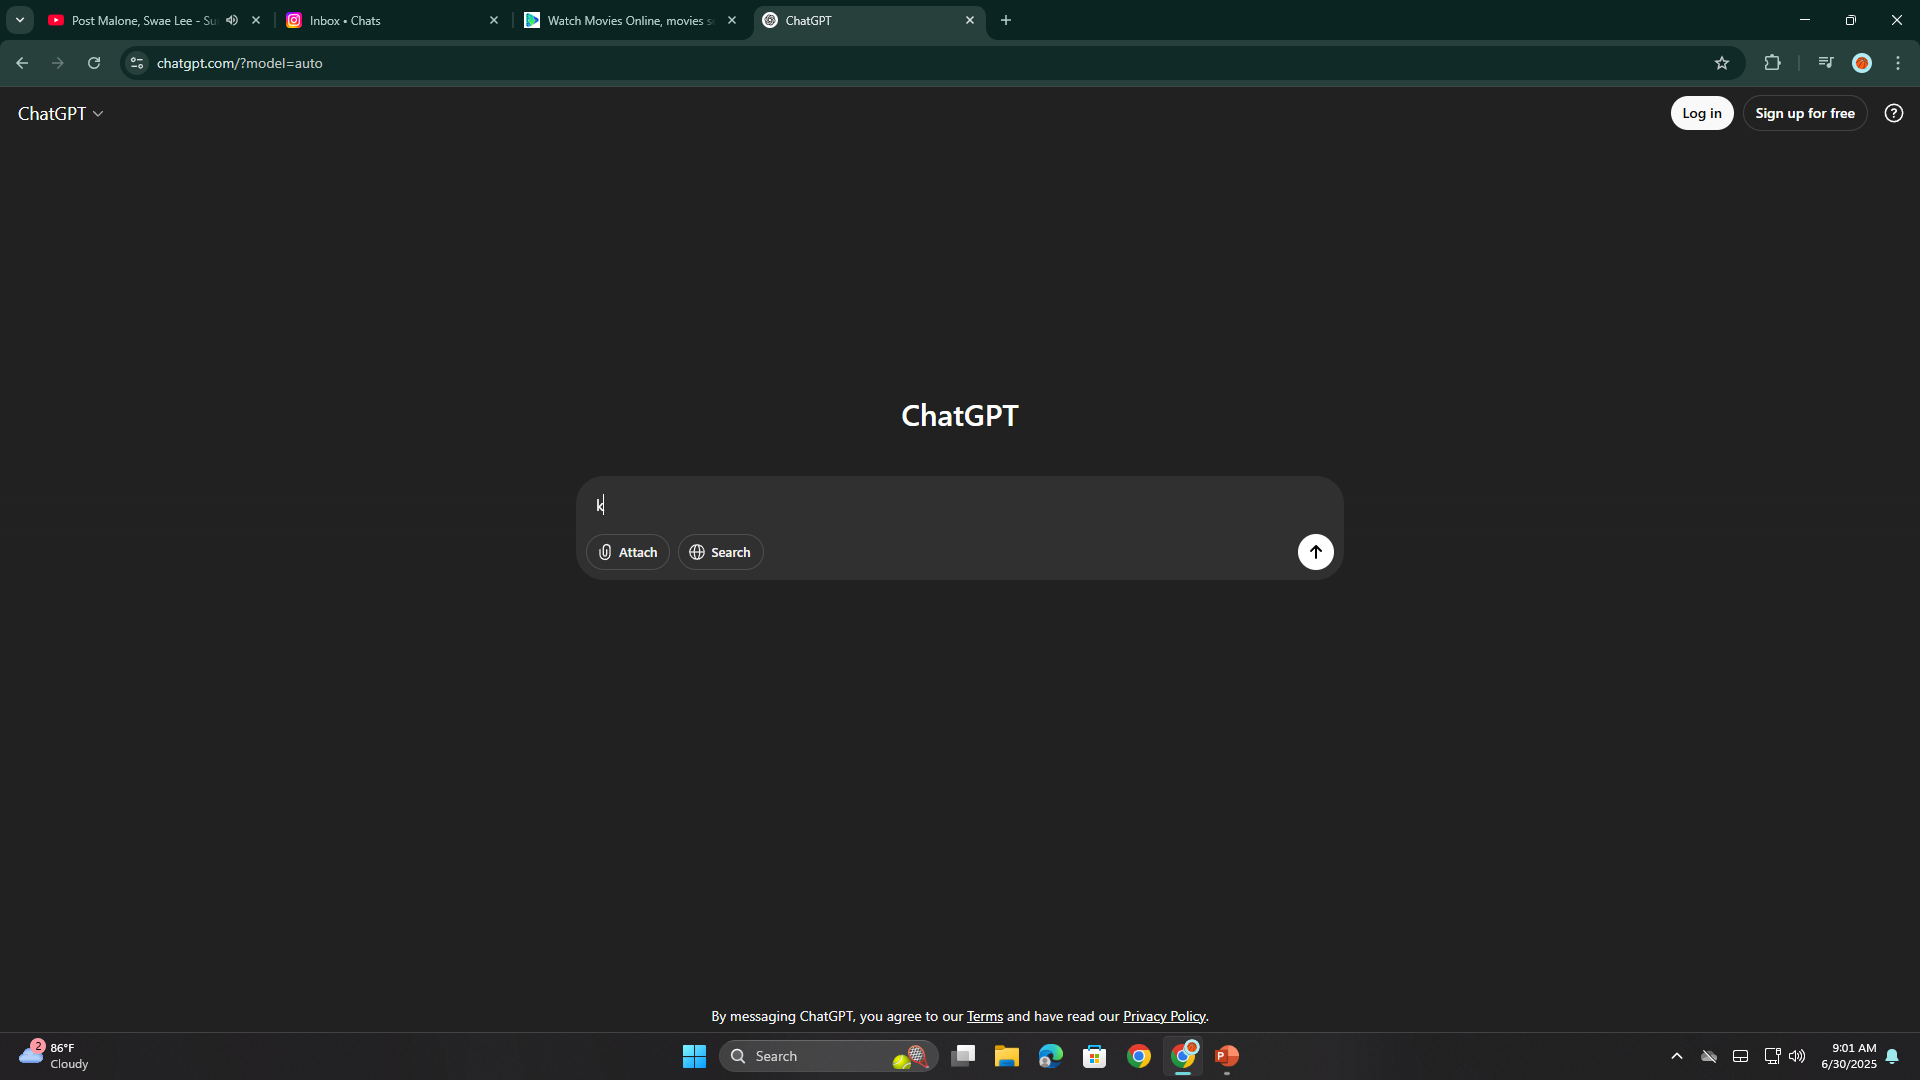This screenshot has width=1920, height=1080.
Task: Open the touch keyboard icon in system tray
Action: (1740, 1056)
